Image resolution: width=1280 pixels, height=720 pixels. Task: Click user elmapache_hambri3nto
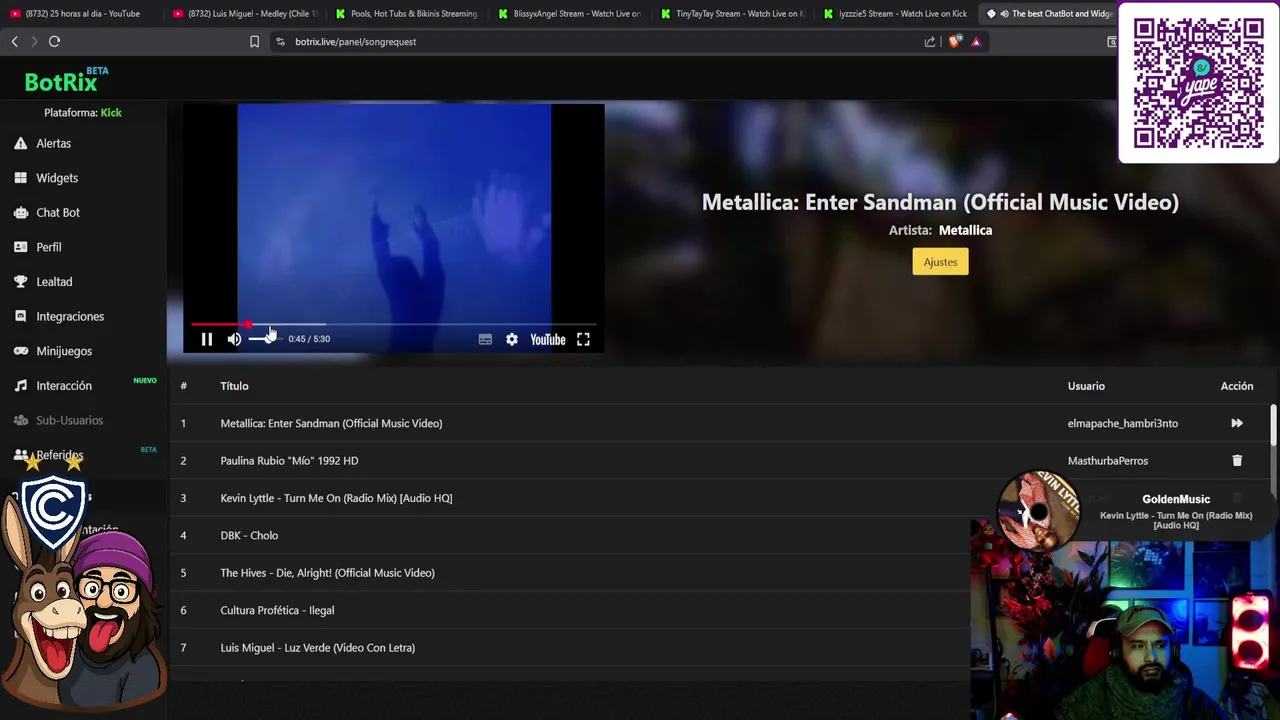[1122, 423]
